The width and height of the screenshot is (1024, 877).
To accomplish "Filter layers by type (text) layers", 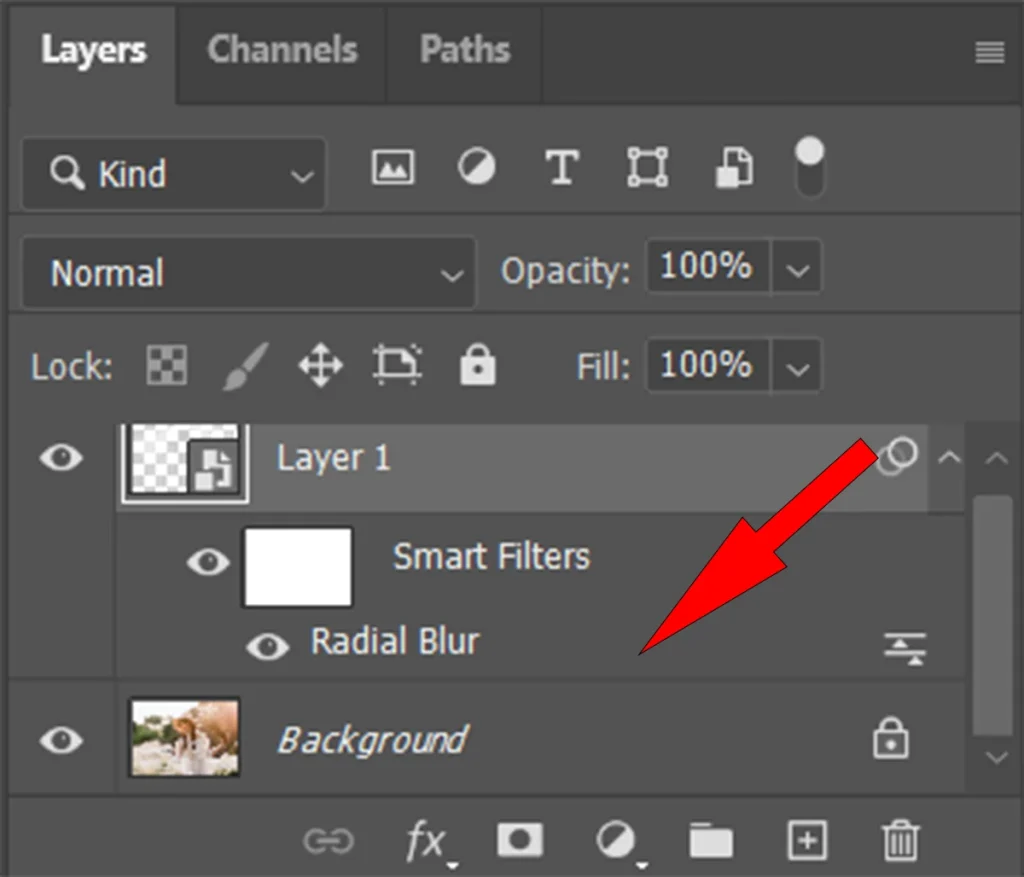I will click(562, 168).
